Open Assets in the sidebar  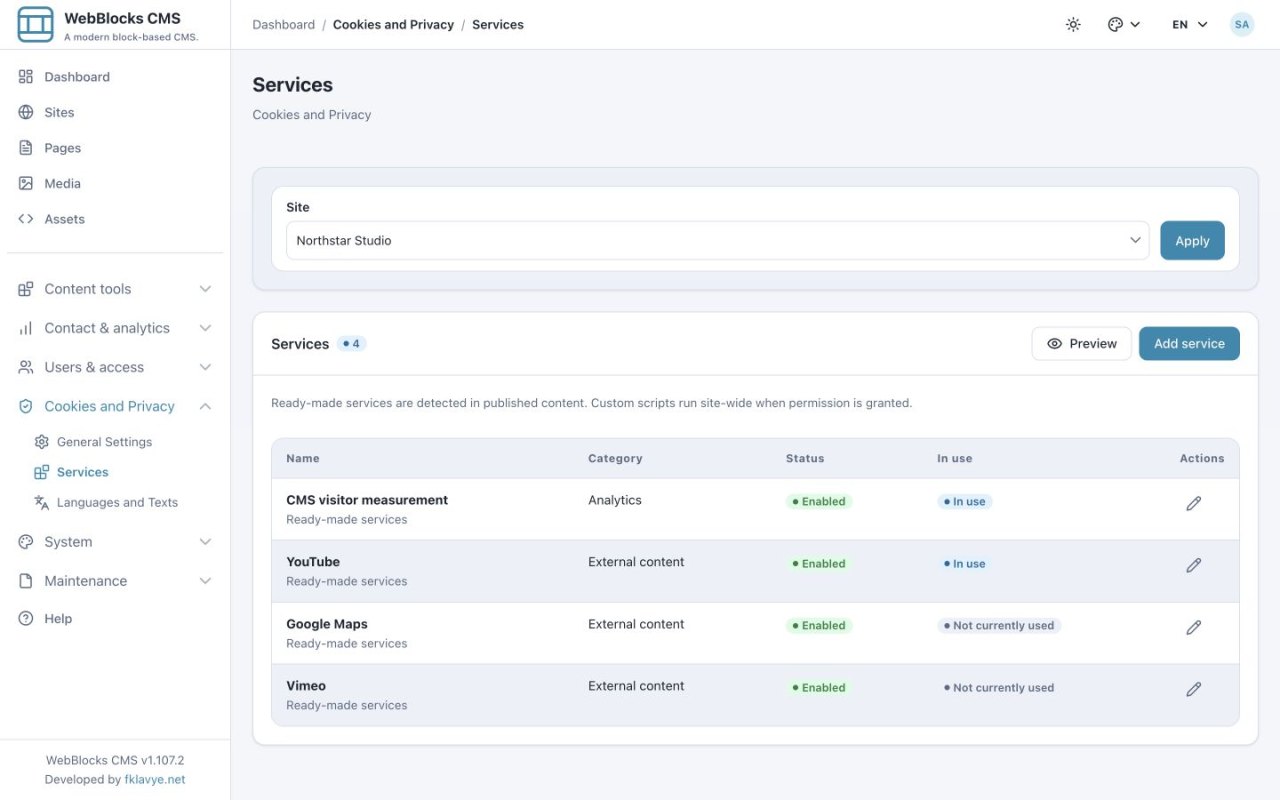pyautogui.click(x=115, y=219)
